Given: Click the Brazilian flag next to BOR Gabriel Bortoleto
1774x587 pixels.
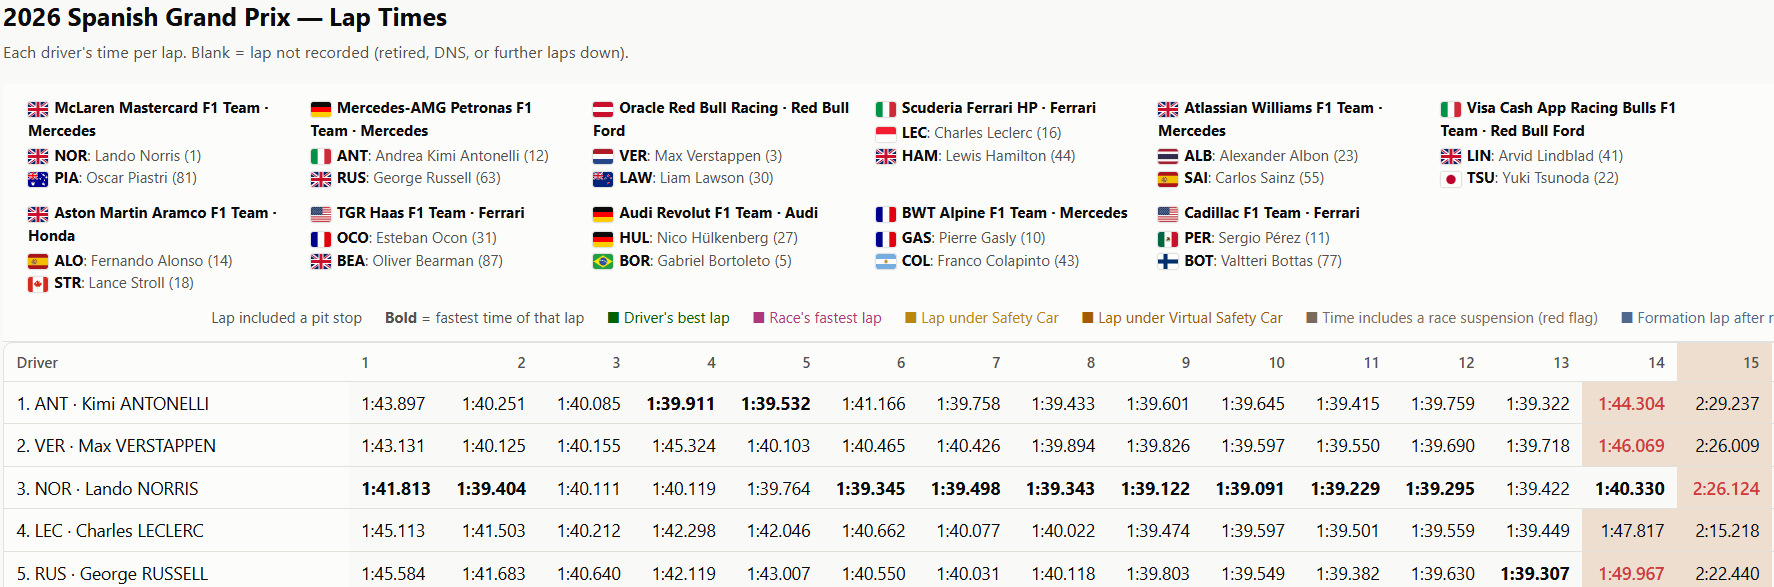Looking at the screenshot, I should tap(603, 262).
